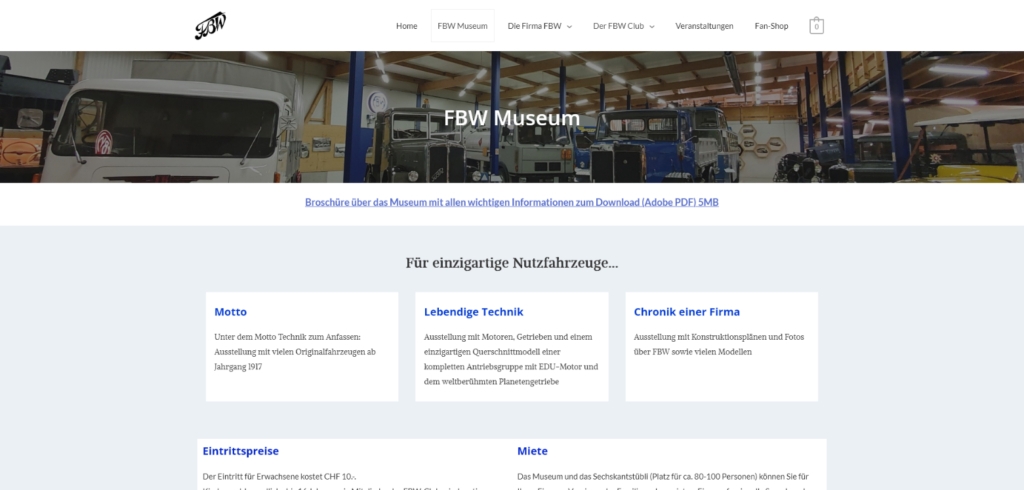
Task: Click the FBW Museum banner title
Action: (511, 118)
